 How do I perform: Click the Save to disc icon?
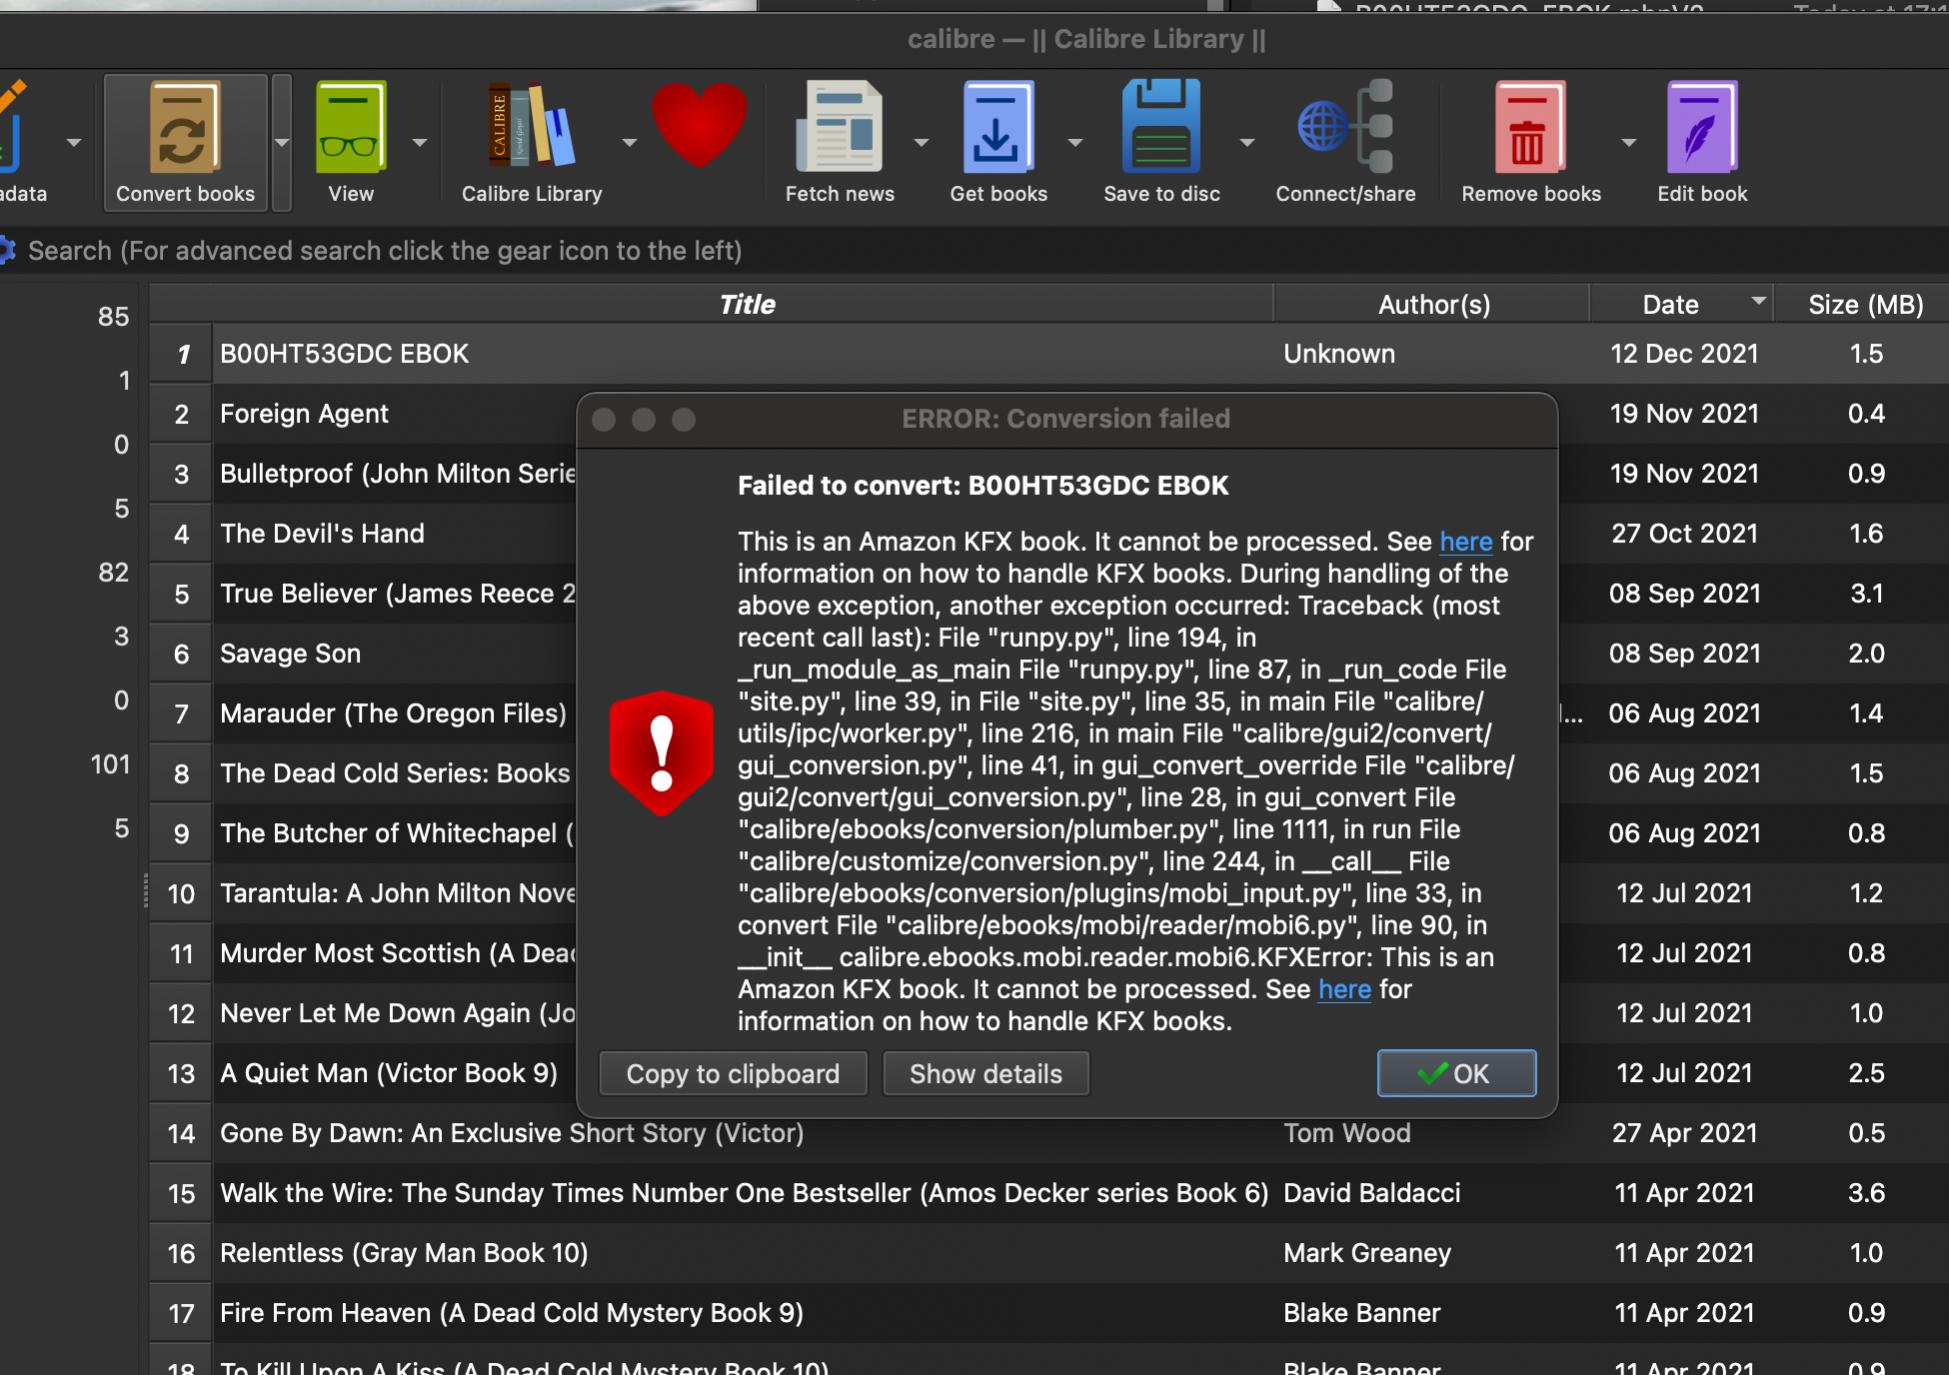click(x=1160, y=128)
